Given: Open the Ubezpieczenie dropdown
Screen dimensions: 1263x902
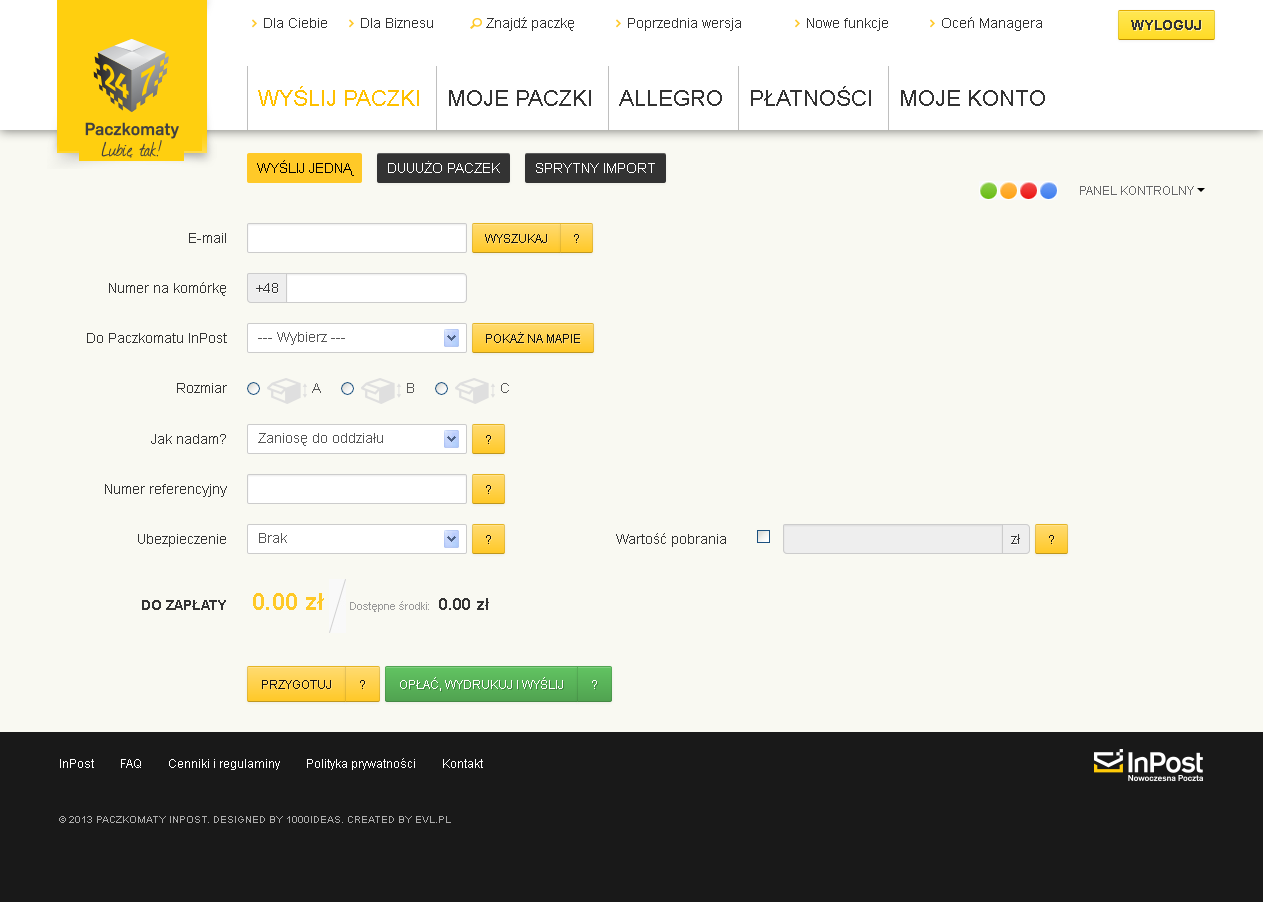Looking at the screenshot, I should click(x=357, y=539).
